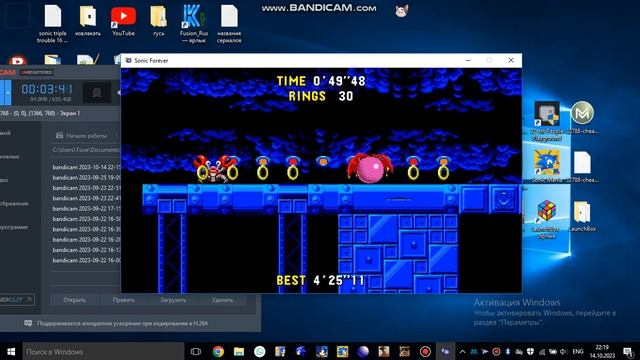This screenshot has height=360, width=640.
Task: Close the Sonic Forever window
Action: [511, 60]
